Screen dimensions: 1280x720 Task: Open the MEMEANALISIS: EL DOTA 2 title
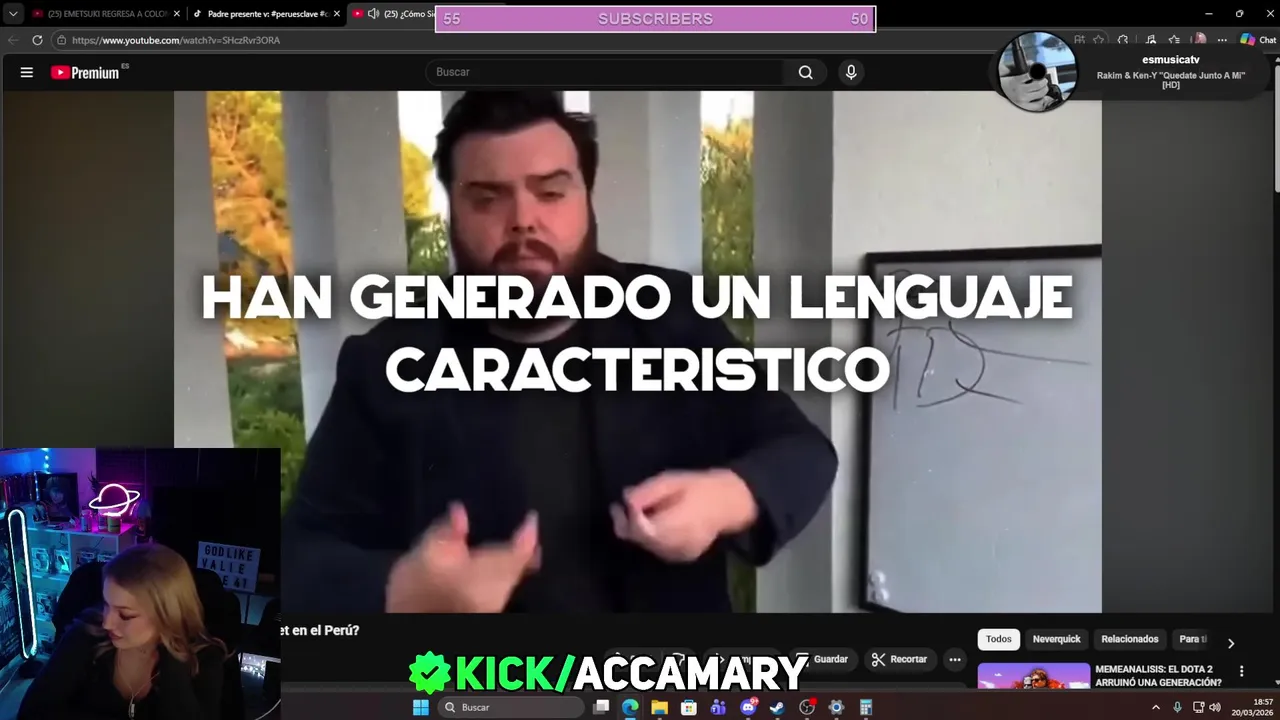(1158, 676)
